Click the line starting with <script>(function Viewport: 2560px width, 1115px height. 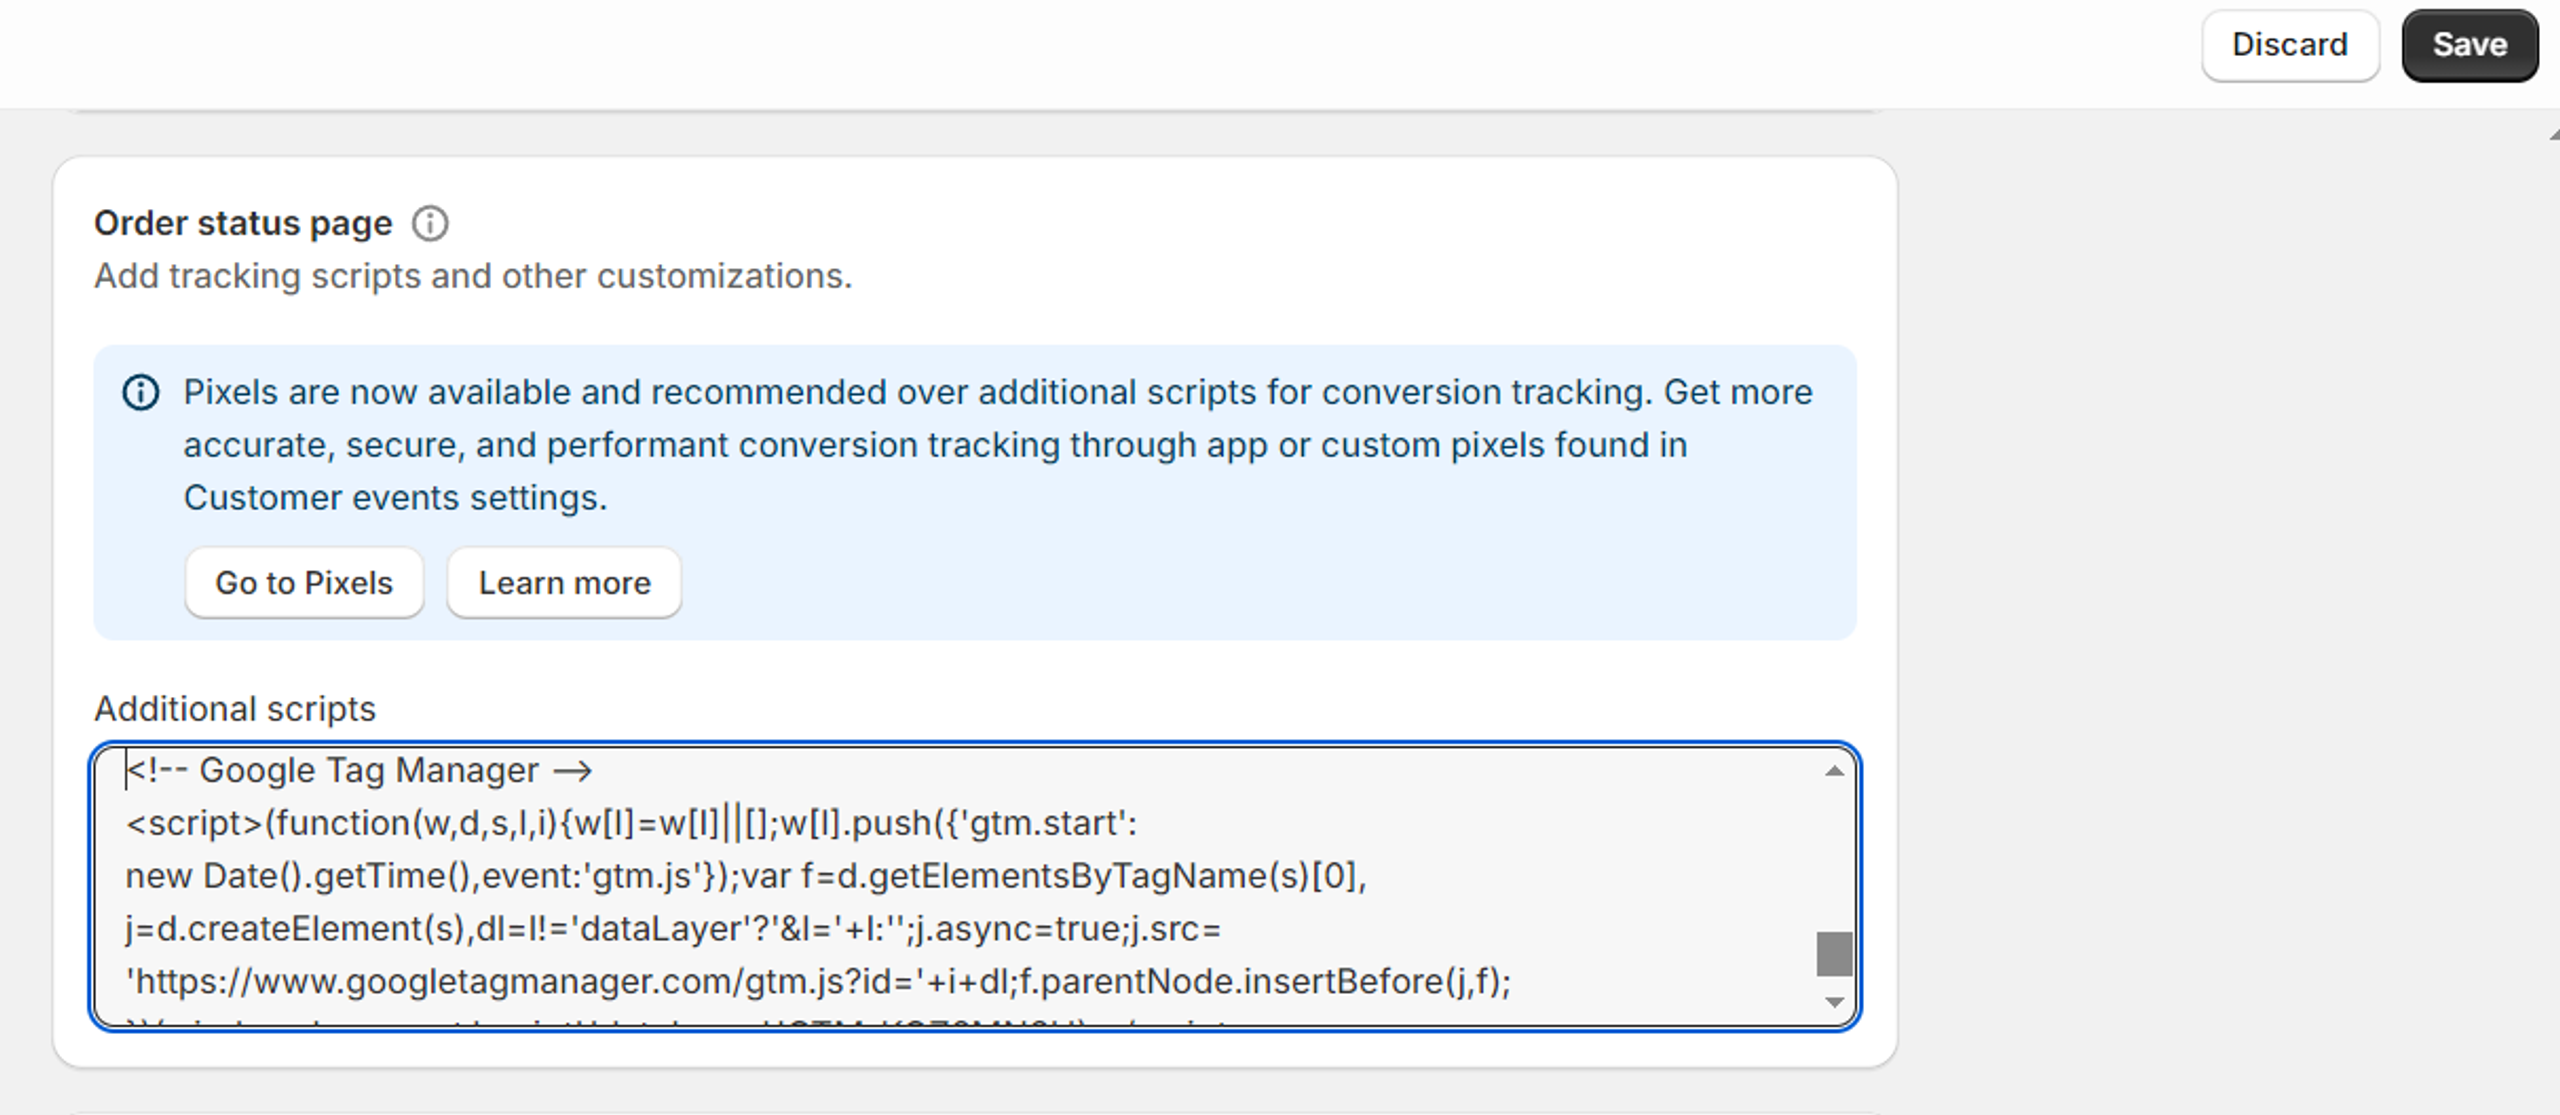[x=631, y=823]
